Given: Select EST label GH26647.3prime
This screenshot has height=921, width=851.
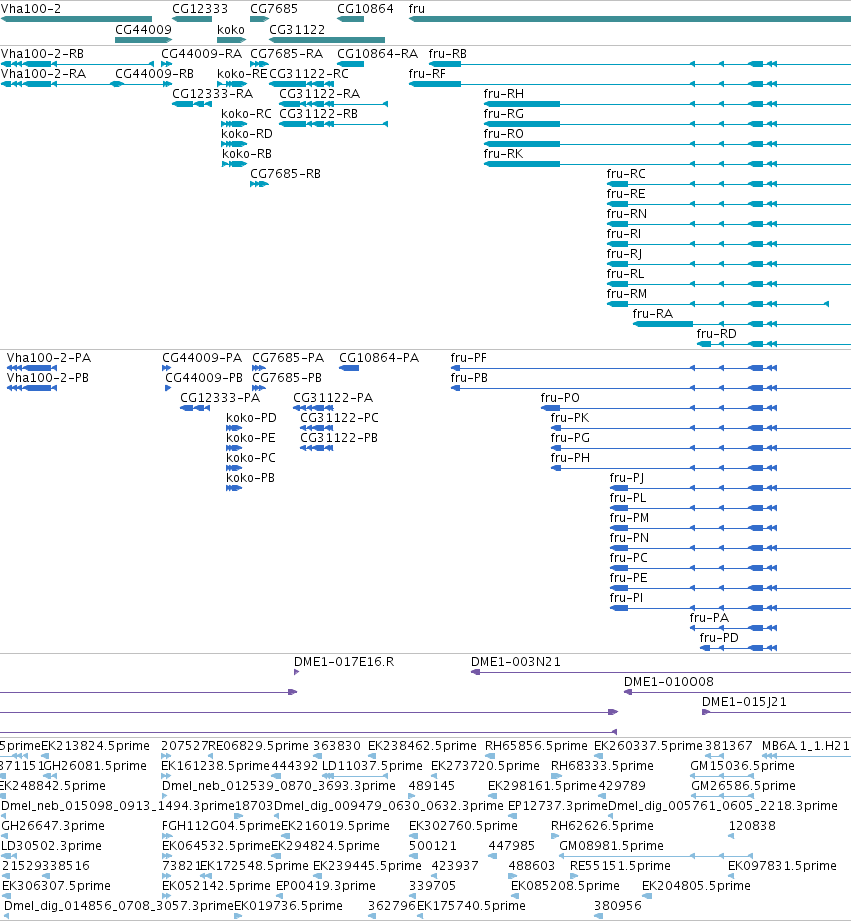Looking at the screenshot, I should click(x=53, y=825).
